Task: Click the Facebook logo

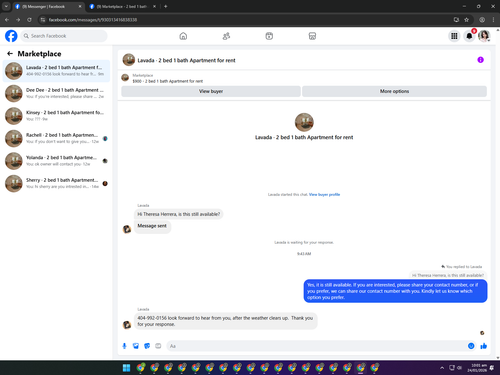Action: pos(11,36)
